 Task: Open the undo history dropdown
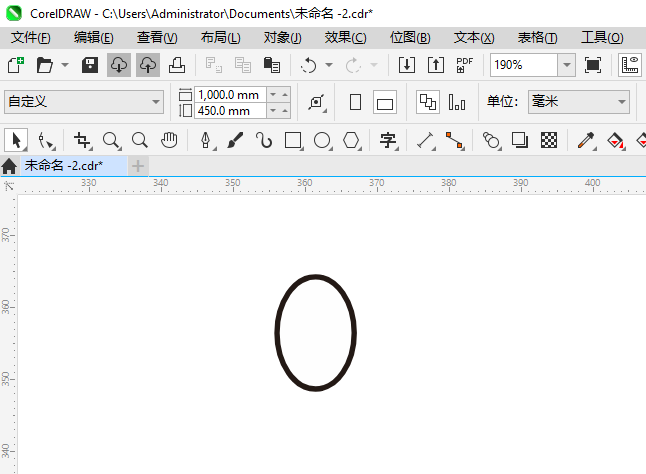329,65
